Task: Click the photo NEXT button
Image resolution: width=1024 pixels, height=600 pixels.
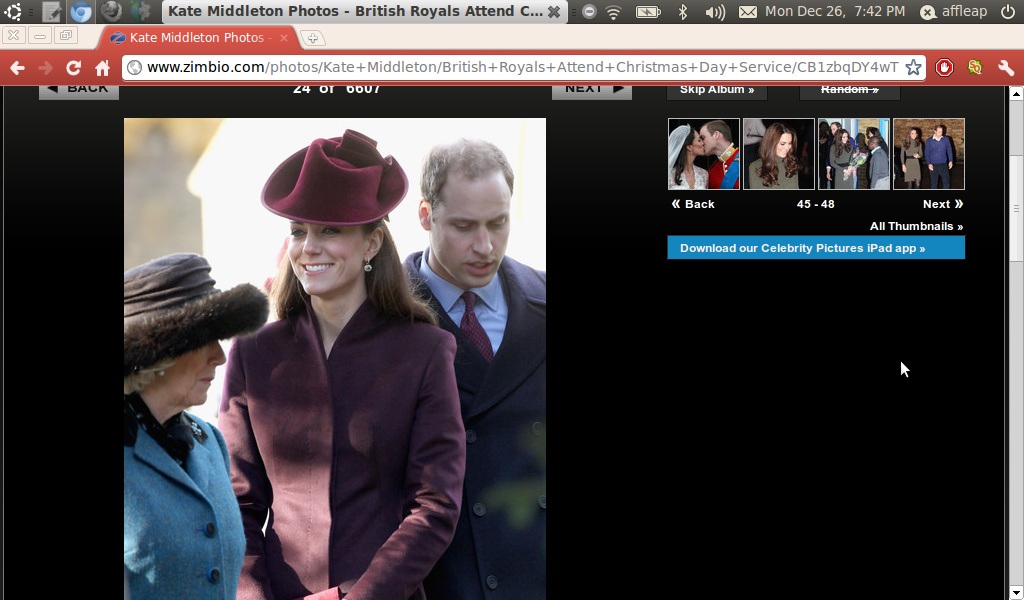Action: pos(592,92)
